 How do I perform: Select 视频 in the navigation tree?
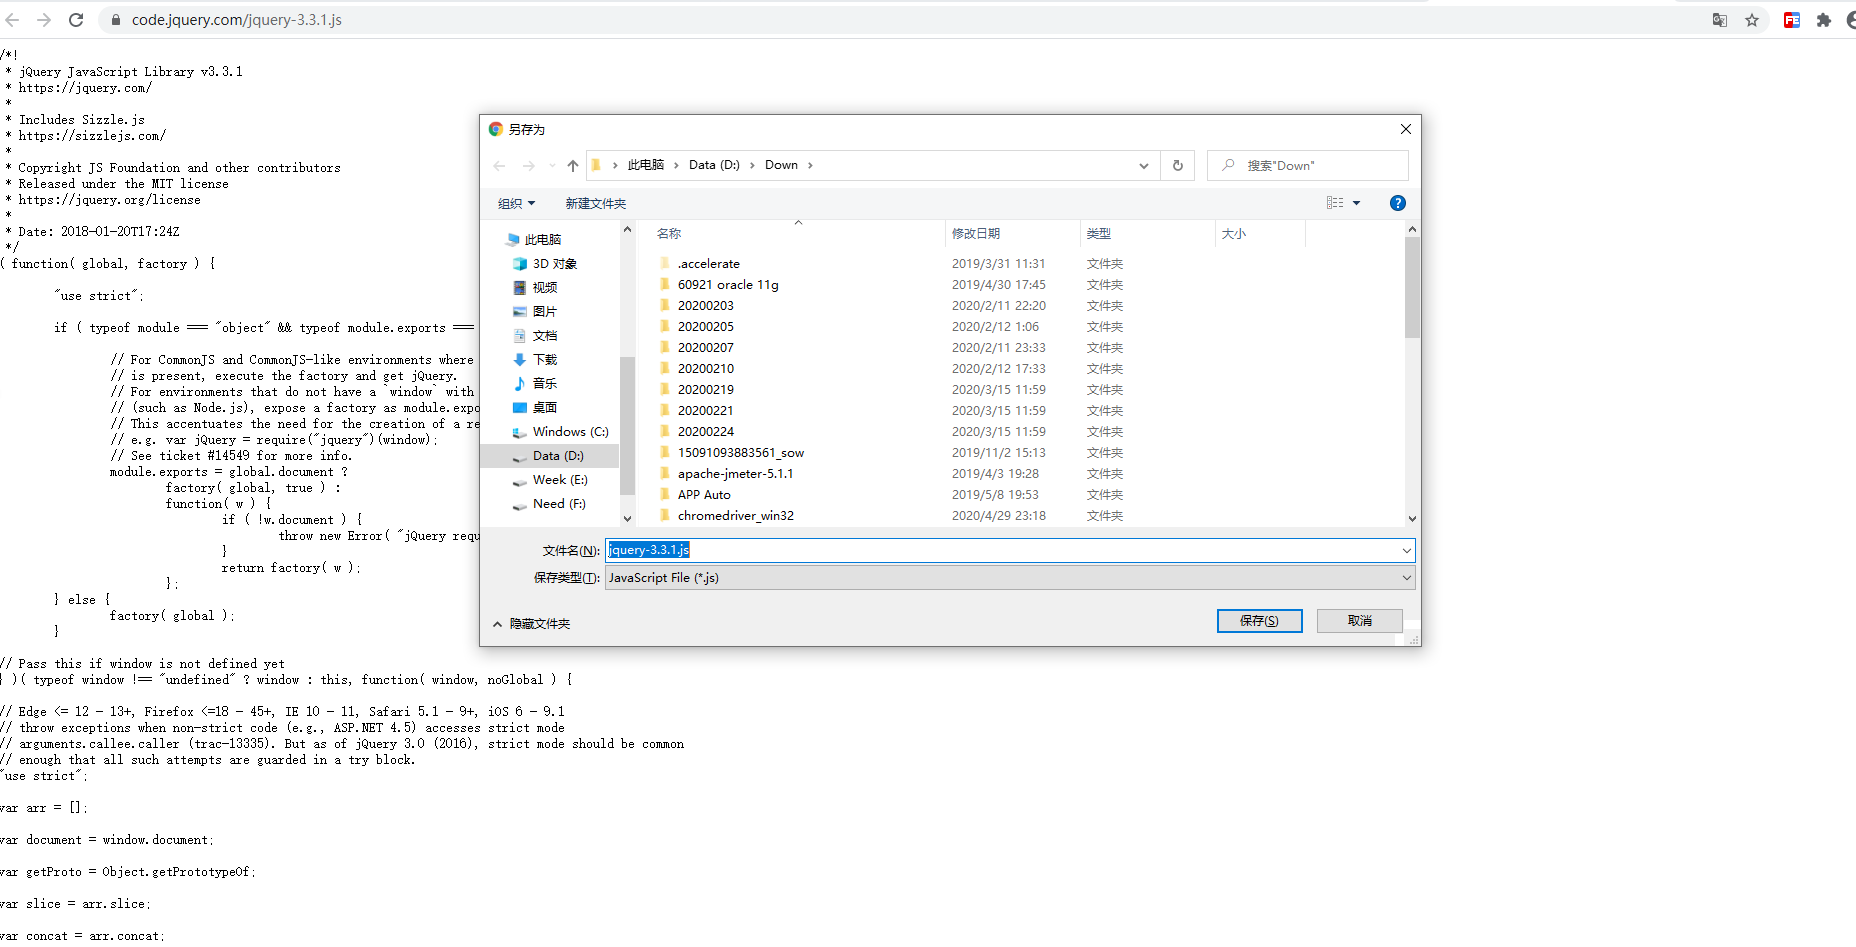(x=545, y=288)
